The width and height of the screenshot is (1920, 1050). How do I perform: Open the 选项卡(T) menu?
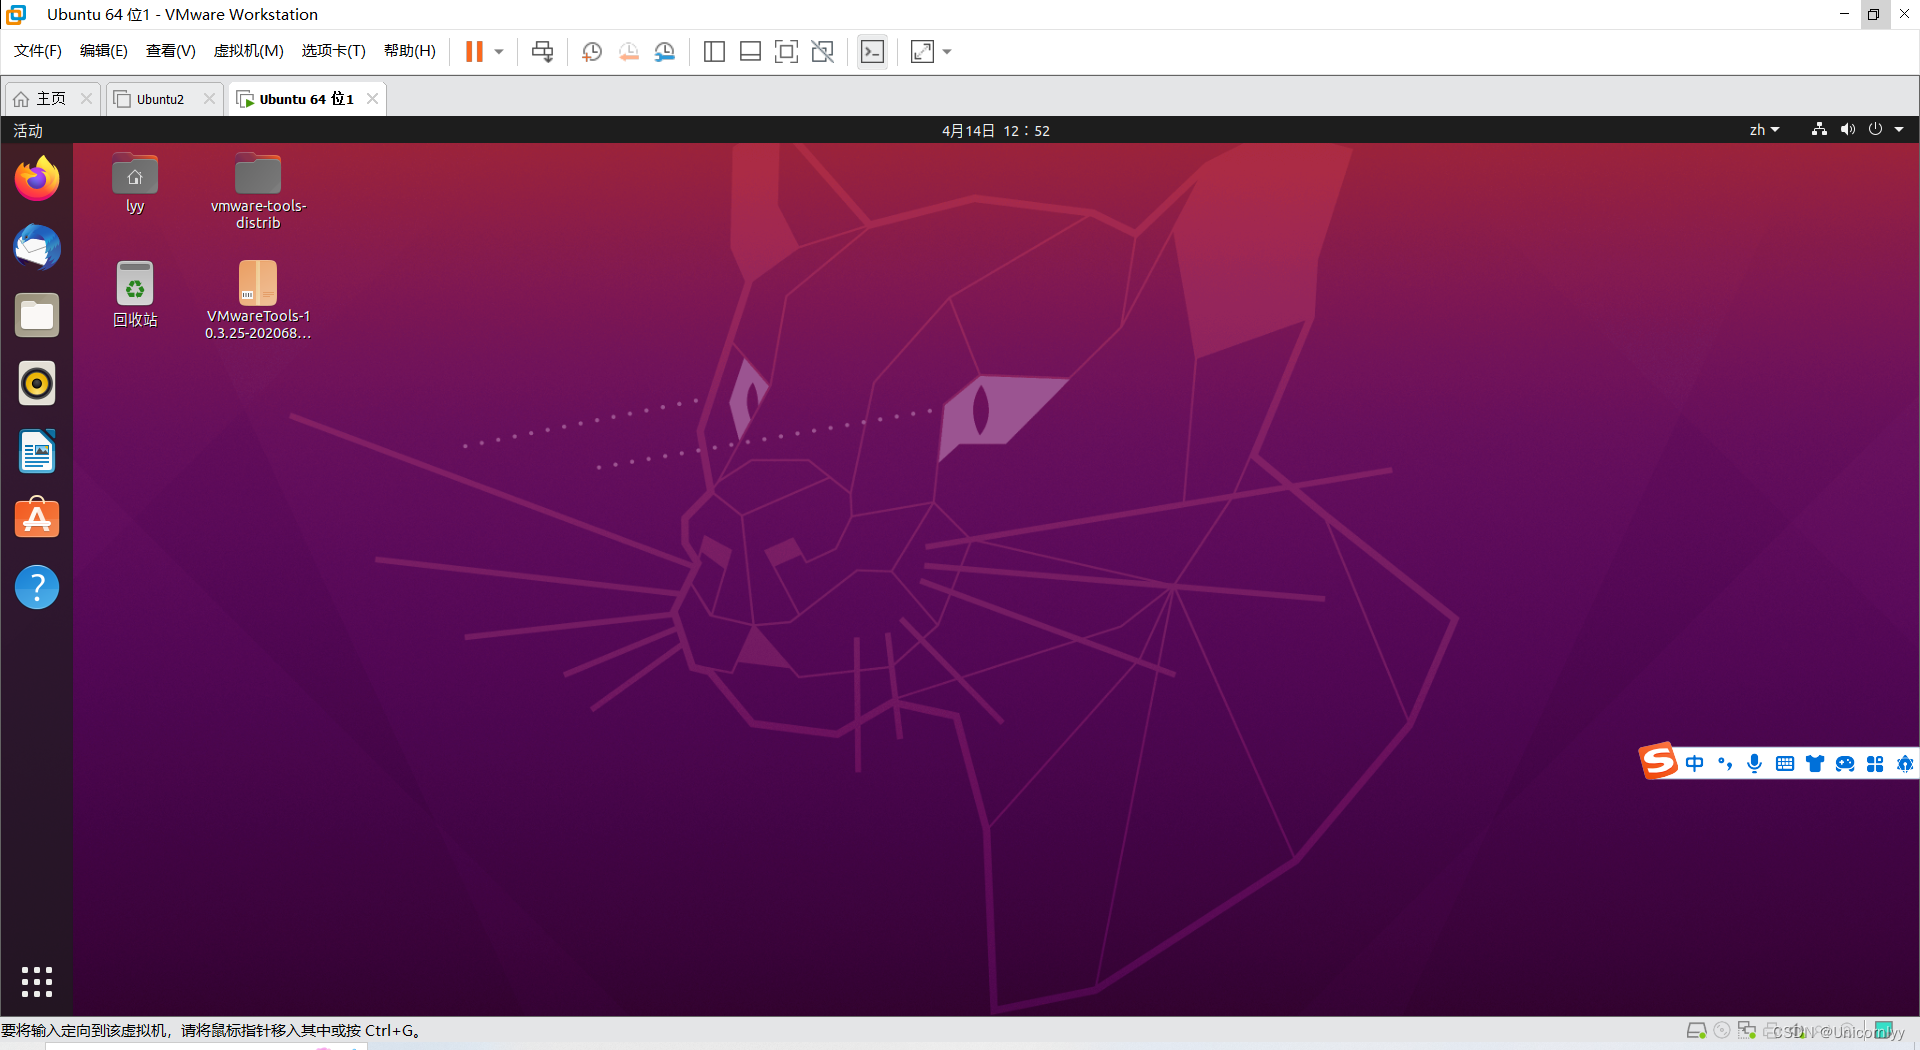pos(334,51)
